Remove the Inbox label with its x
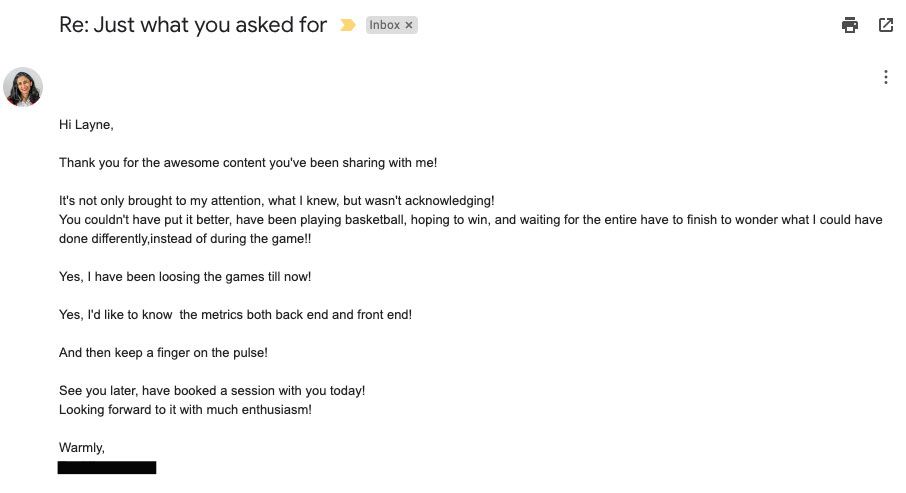 [x=409, y=25]
